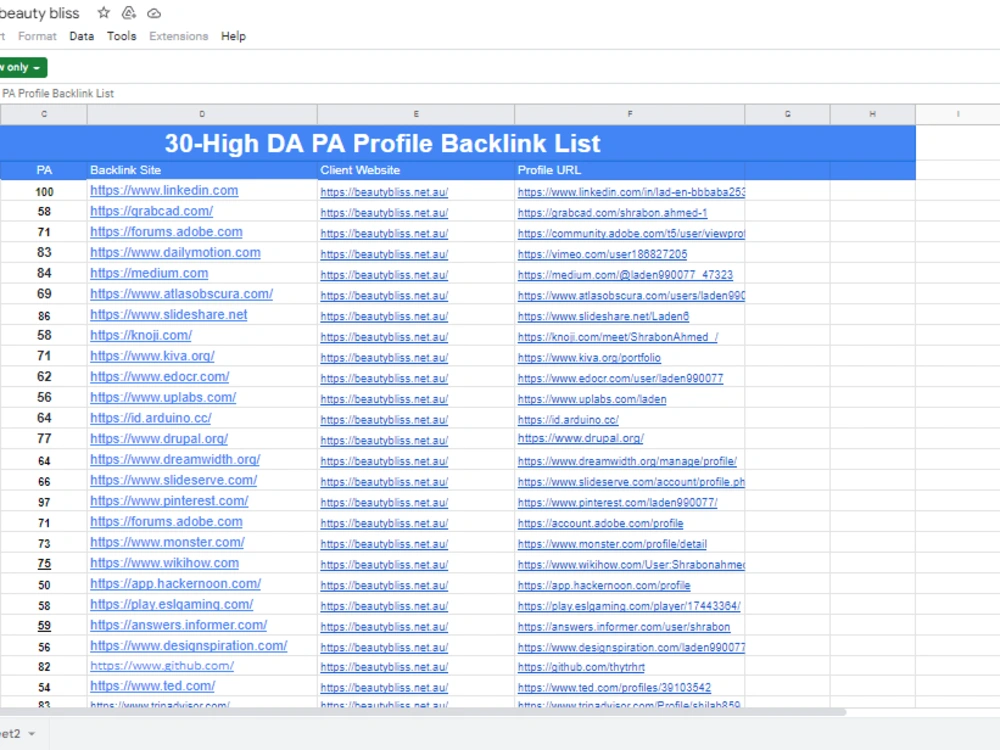Select PA value 97 cell
This screenshot has width=1000, height=750.
point(44,502)
